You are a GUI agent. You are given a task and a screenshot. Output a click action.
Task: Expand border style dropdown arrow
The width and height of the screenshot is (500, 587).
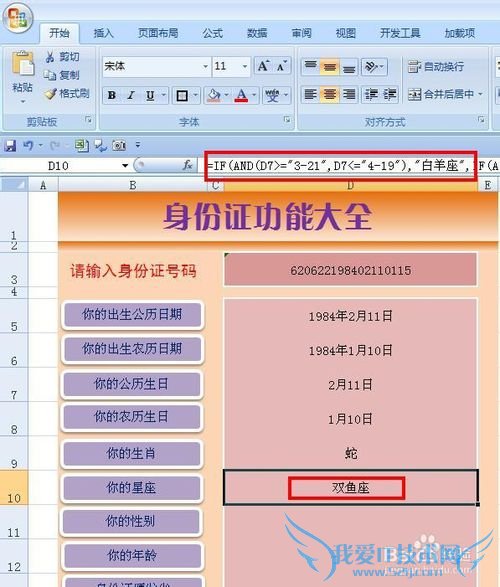[195, 95]
